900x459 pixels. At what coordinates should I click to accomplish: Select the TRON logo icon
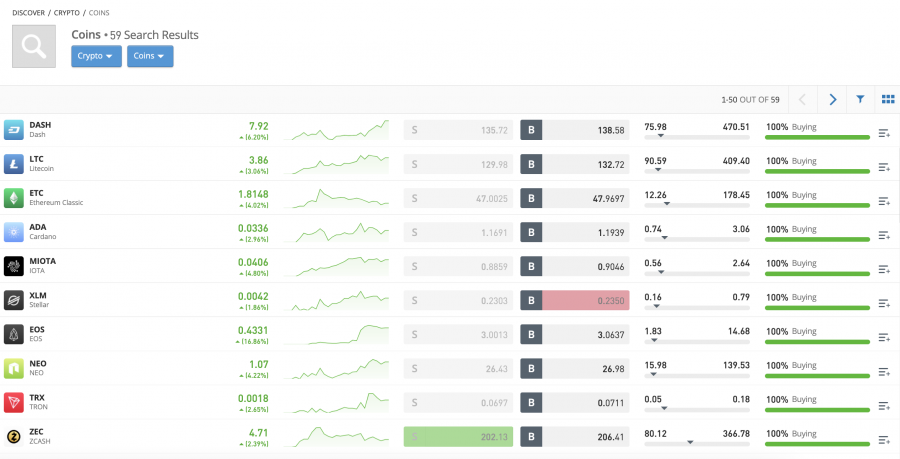14,402
